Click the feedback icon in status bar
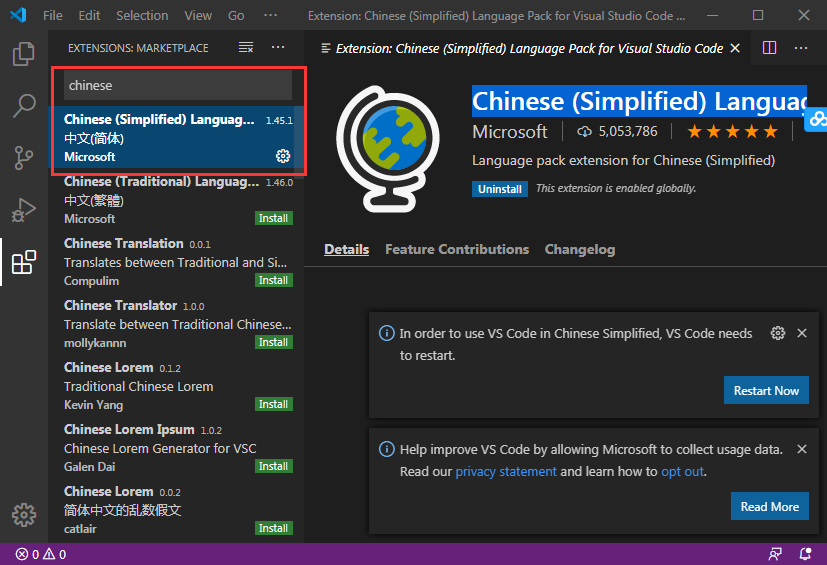Viewport: 827px width, 565px height. (775, 554)
